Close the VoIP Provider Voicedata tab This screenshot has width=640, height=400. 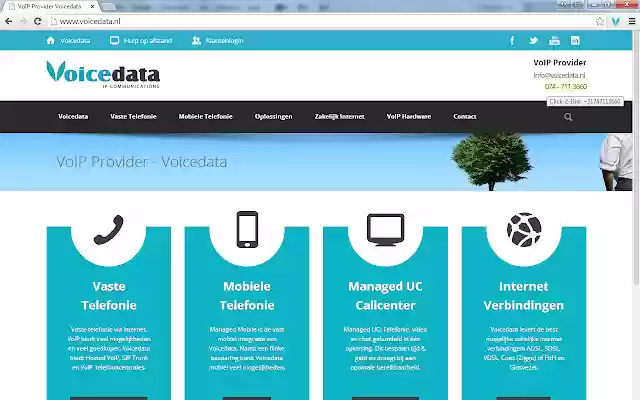pos(93,7)
